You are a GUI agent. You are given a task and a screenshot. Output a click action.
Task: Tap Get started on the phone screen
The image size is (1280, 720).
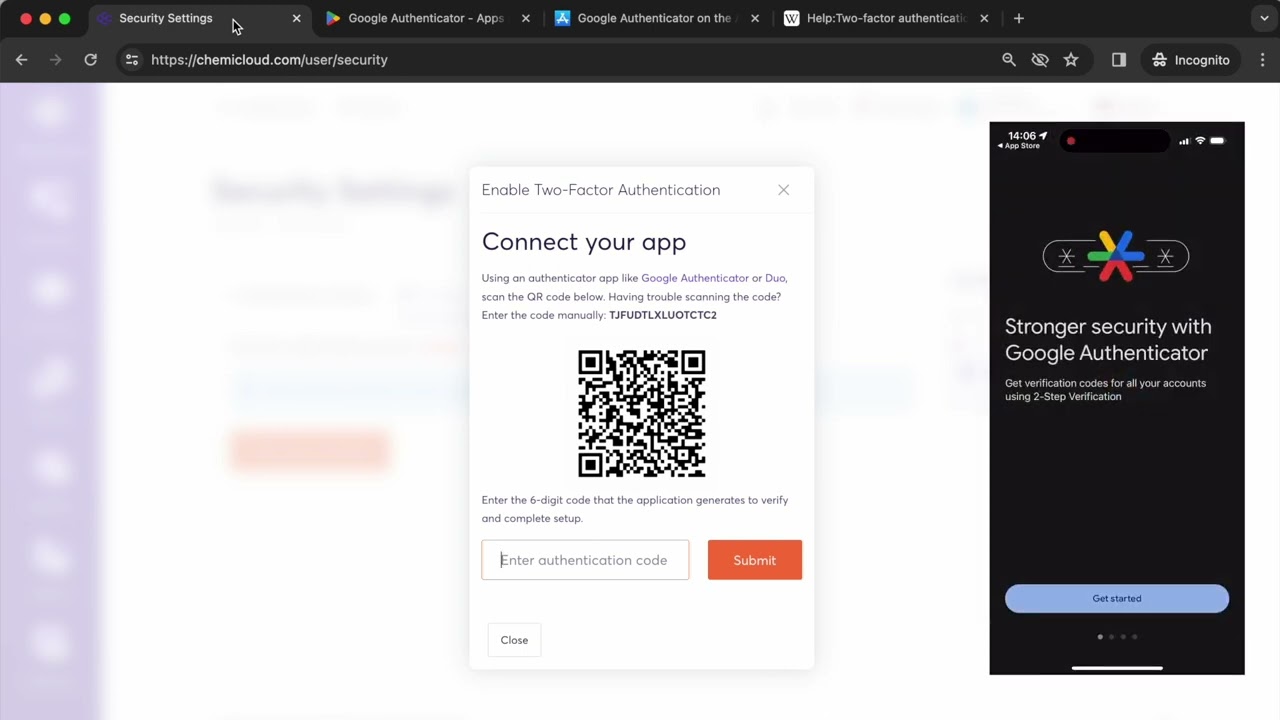[1117, 598]
